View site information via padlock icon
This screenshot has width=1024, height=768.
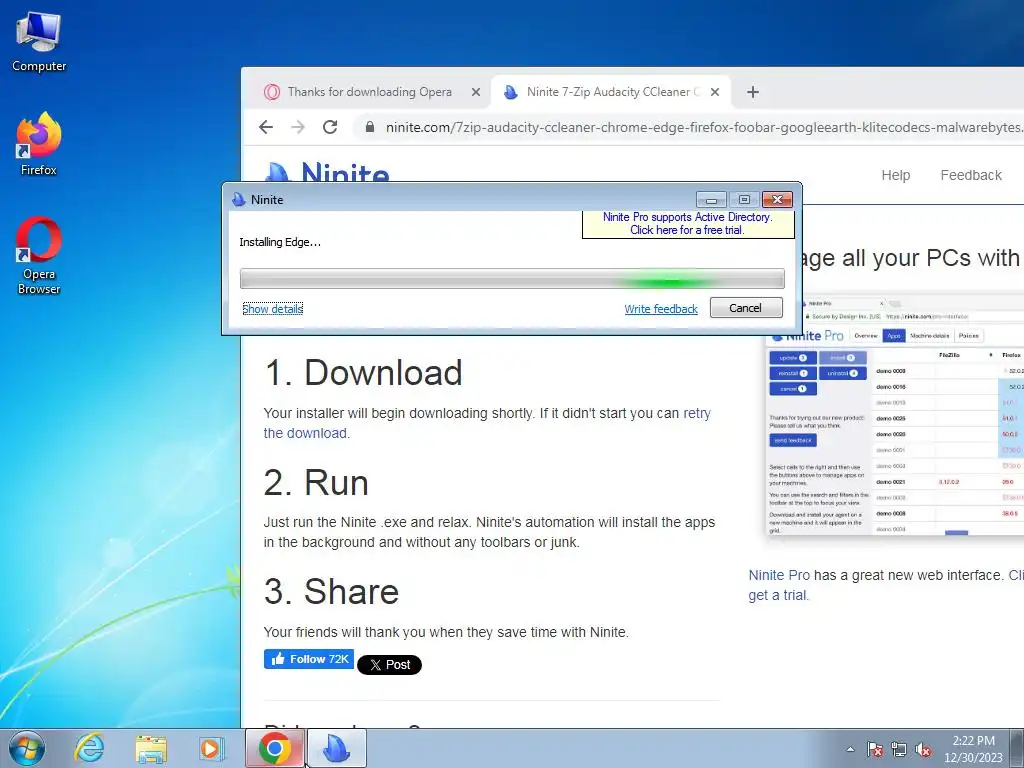[370, 127]
